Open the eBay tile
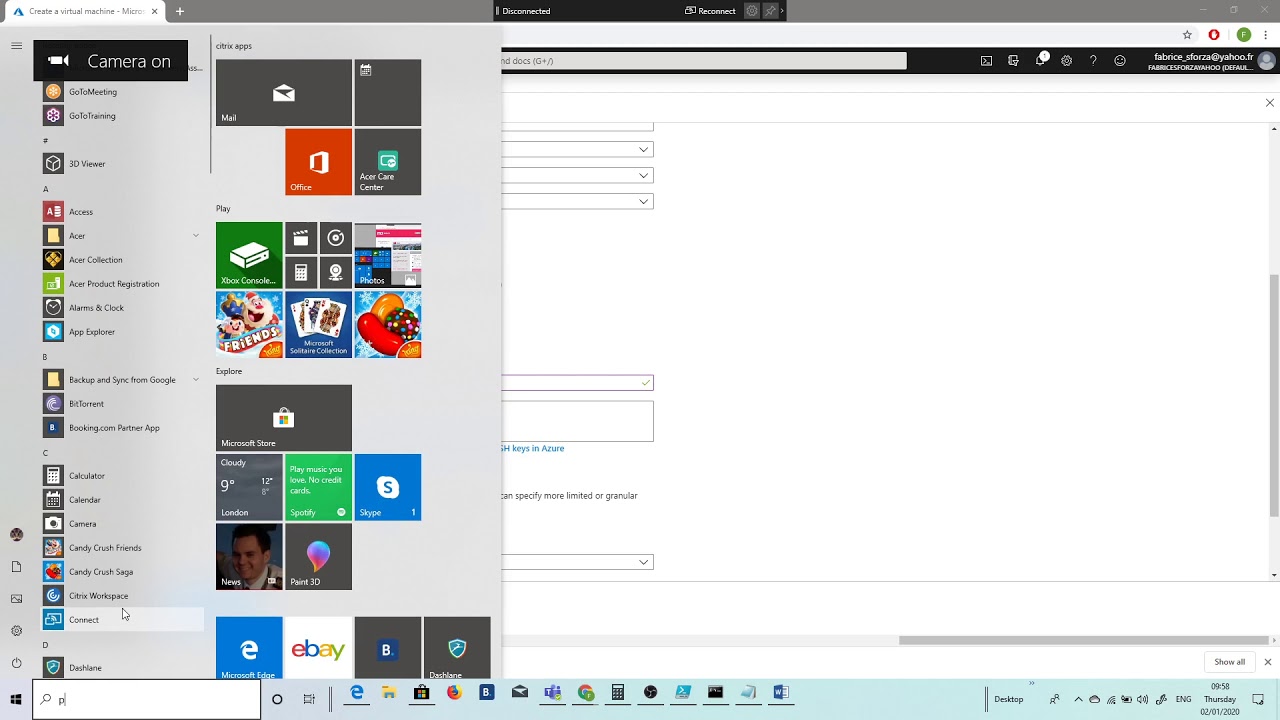The width and height of the screenshot is (1280, 720). (x=318, y=648)
